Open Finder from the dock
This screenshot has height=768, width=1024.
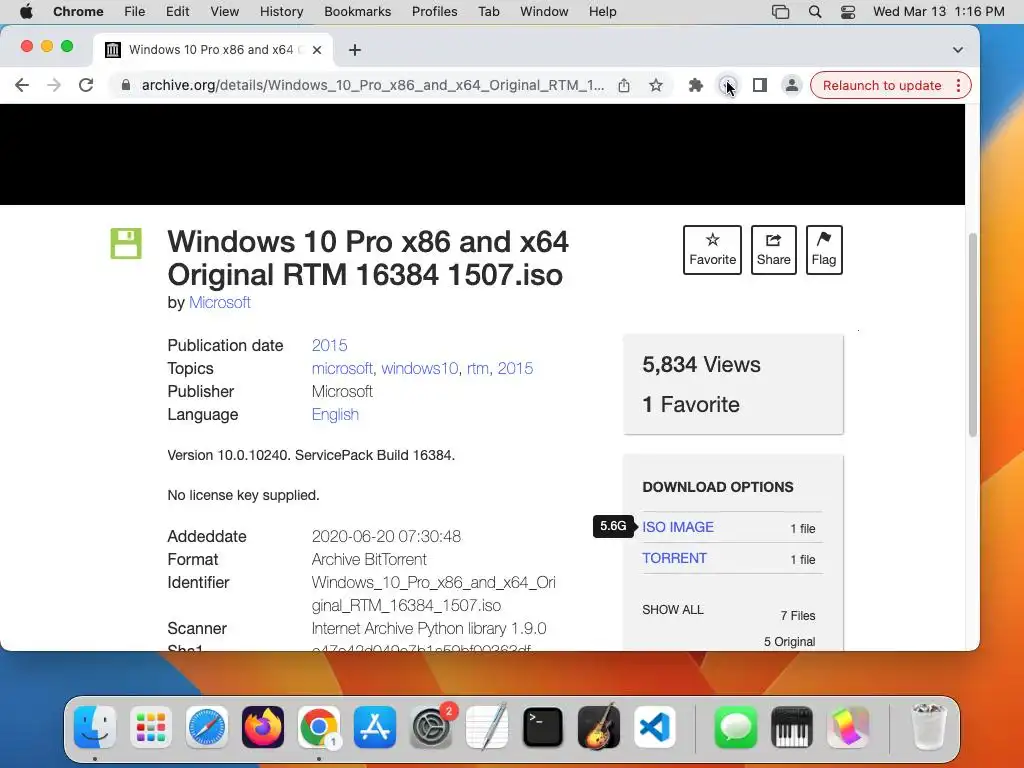click(x=95, y=727)
